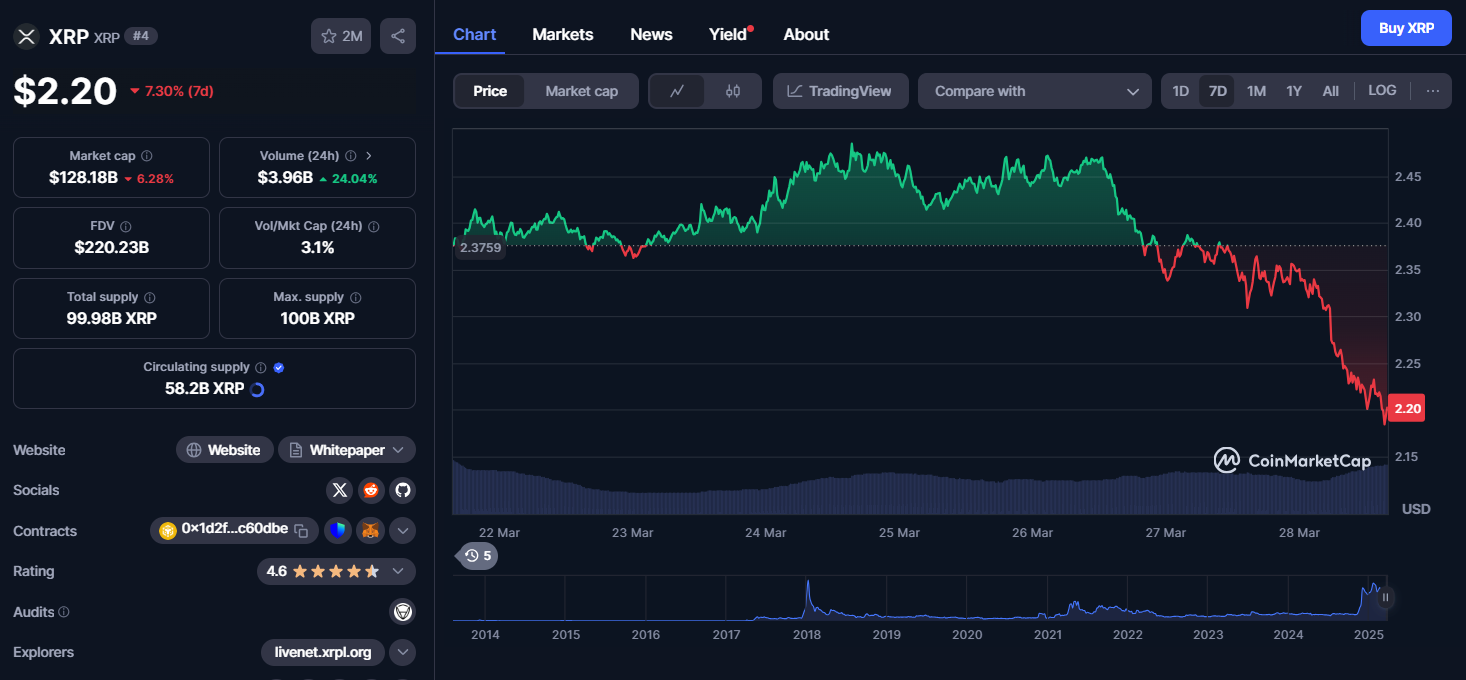
Task: Click the $128.18B market cap value
Action: (x=83, y=178)
